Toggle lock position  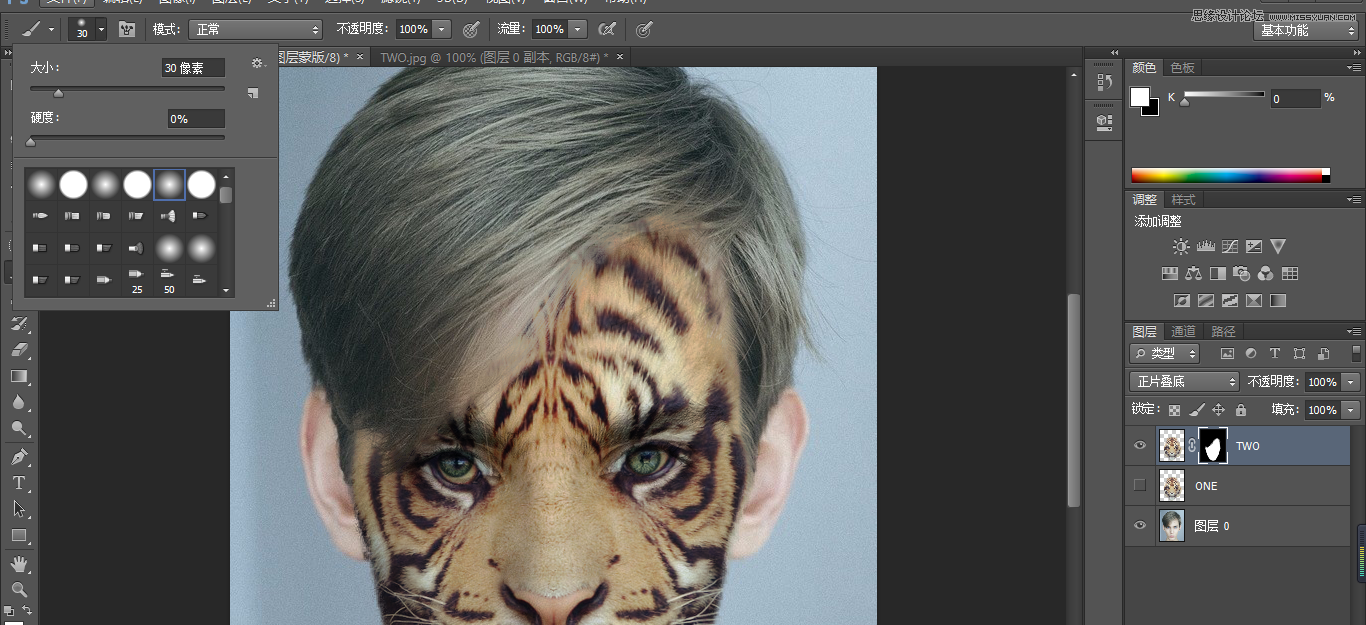click(x=1218, y=410)
